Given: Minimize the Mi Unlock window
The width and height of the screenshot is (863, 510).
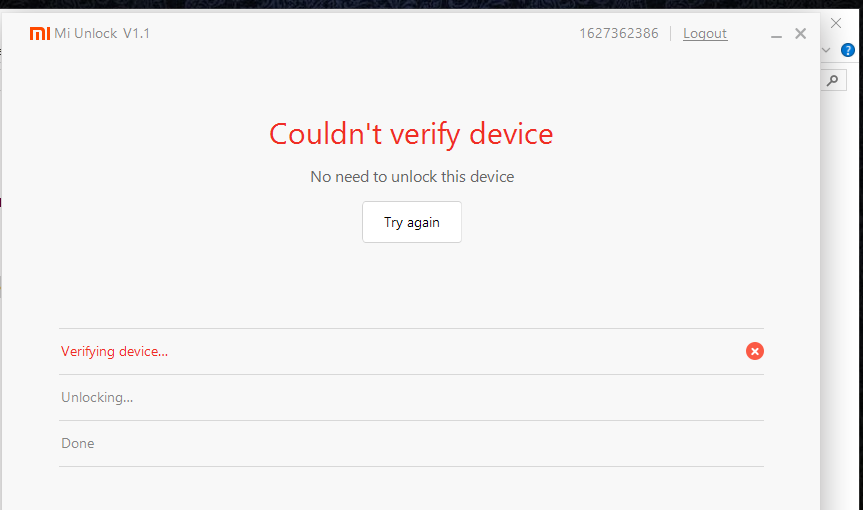Looking at the screenshot, I should coord(777,35).
